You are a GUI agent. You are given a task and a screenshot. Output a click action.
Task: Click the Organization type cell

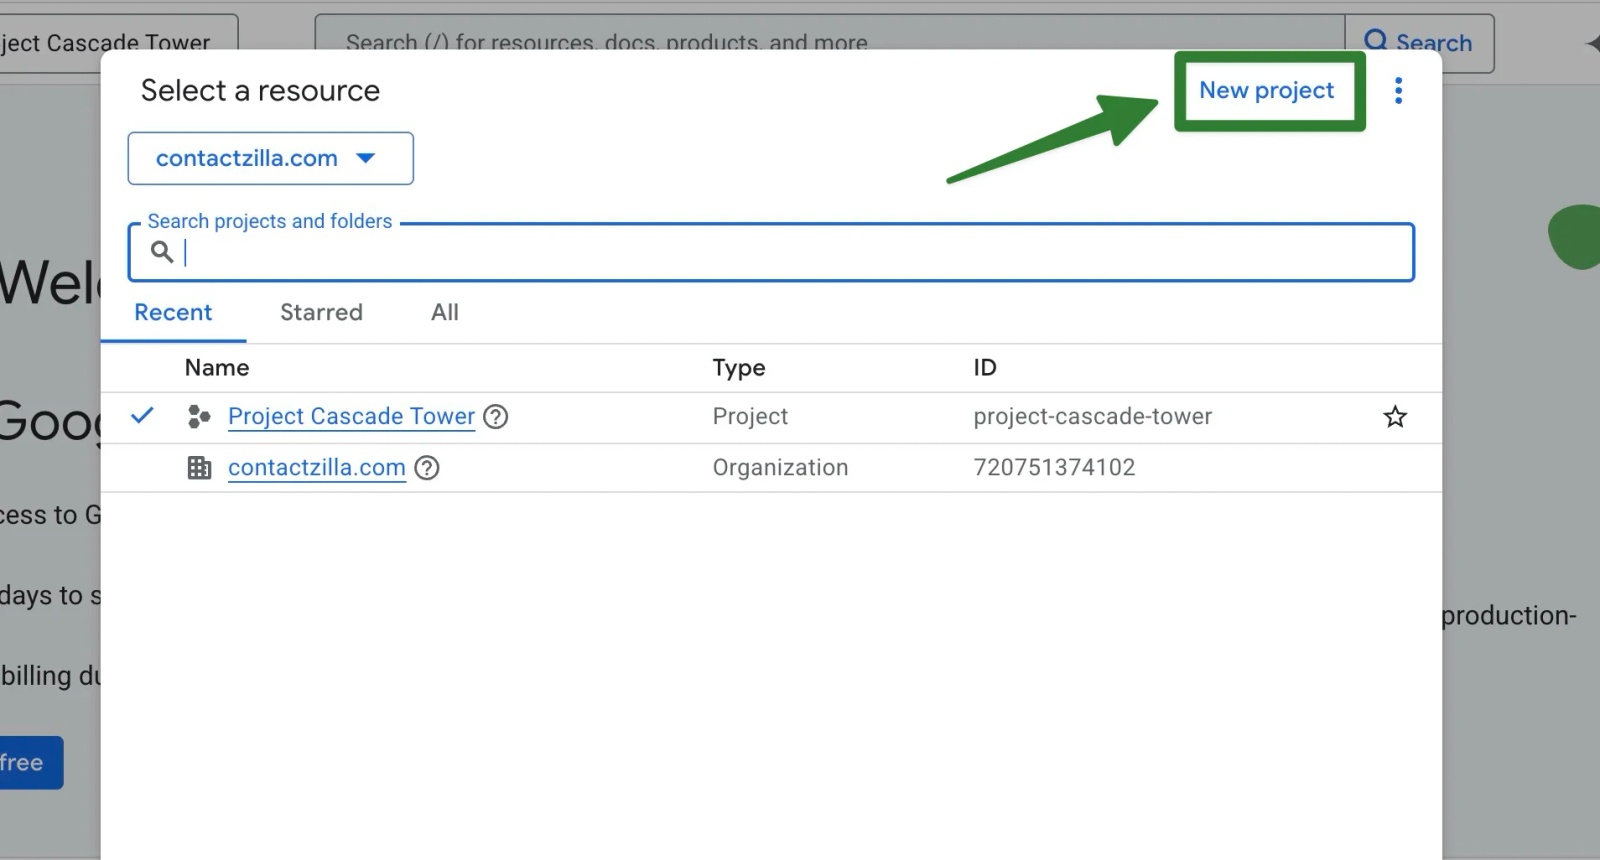click(x=780, y=467)
